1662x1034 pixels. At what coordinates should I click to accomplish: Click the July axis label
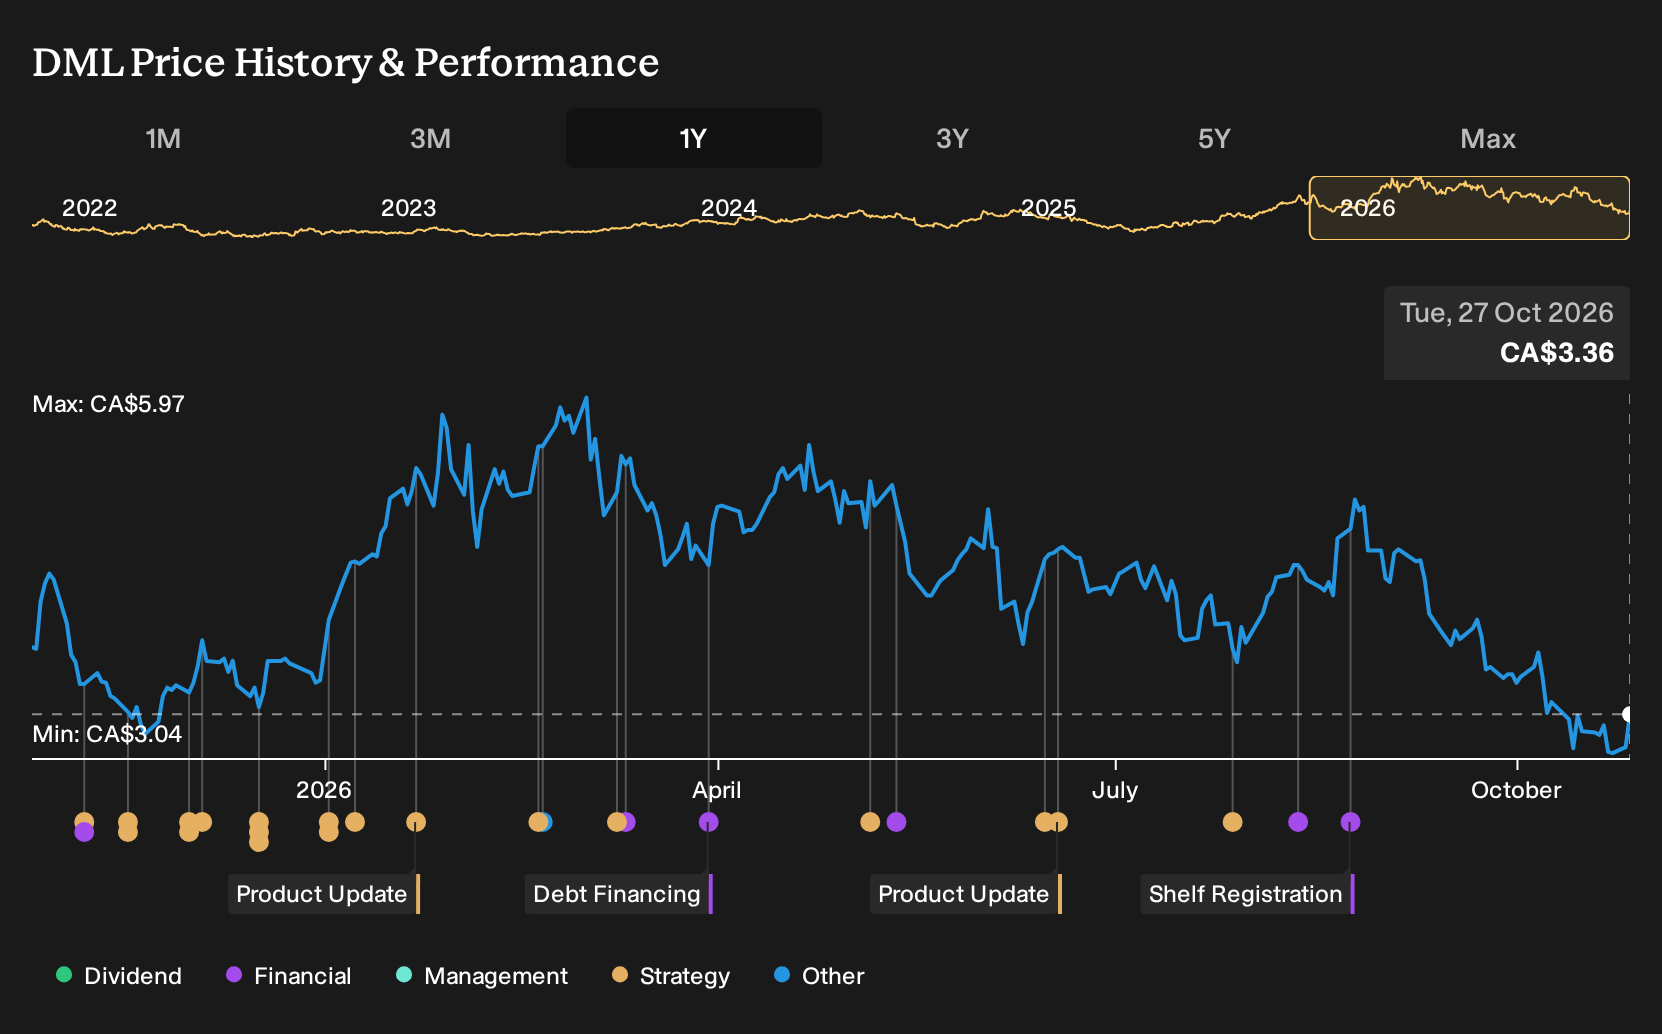pos(1115,790)
